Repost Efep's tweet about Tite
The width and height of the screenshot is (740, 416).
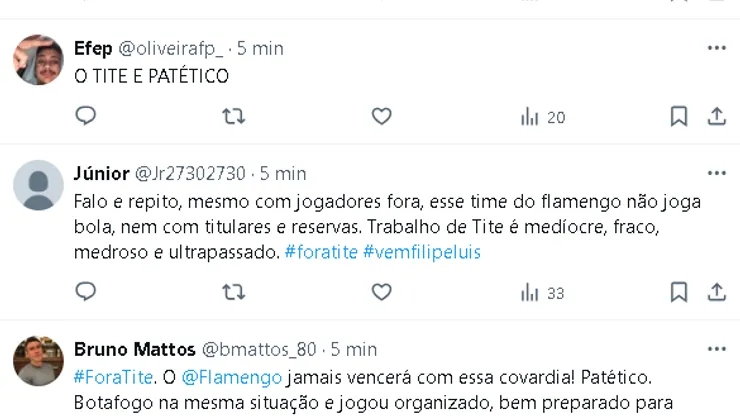click(233, 116)
